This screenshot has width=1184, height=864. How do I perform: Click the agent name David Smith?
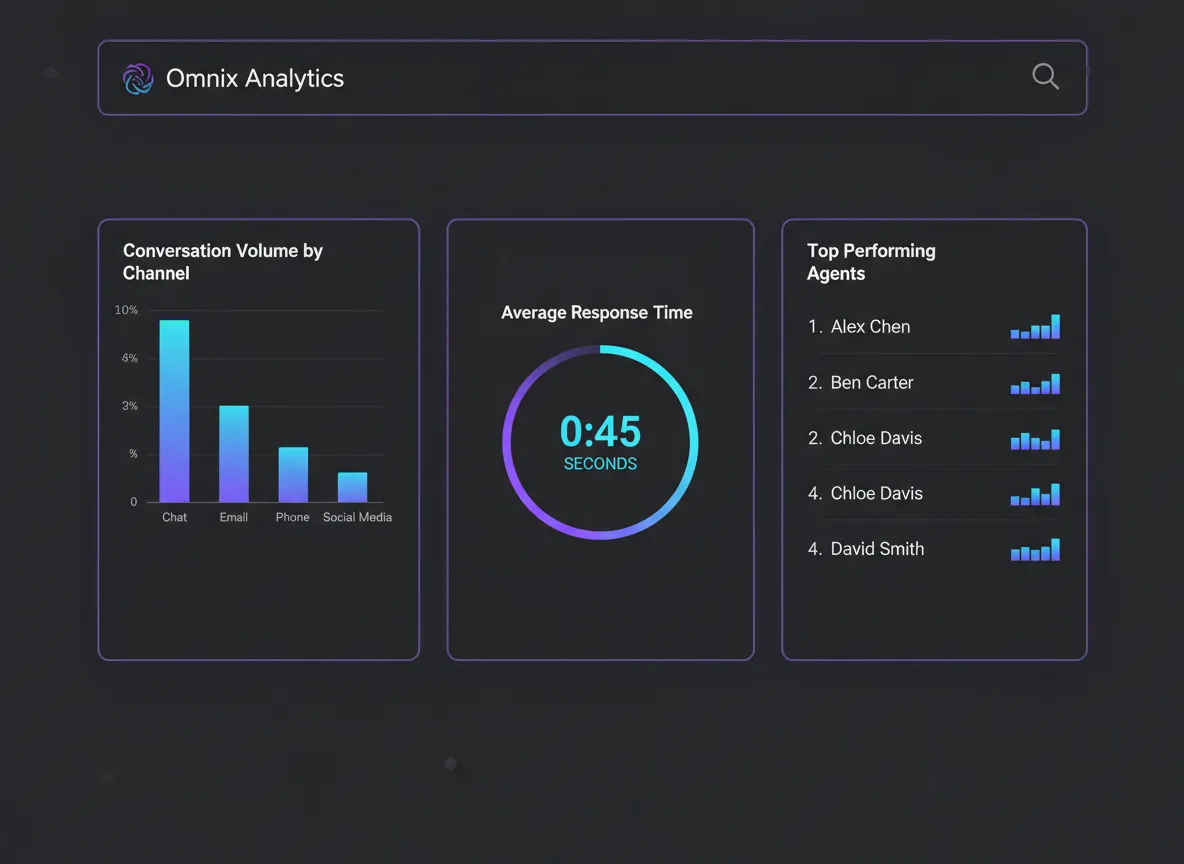876,548
